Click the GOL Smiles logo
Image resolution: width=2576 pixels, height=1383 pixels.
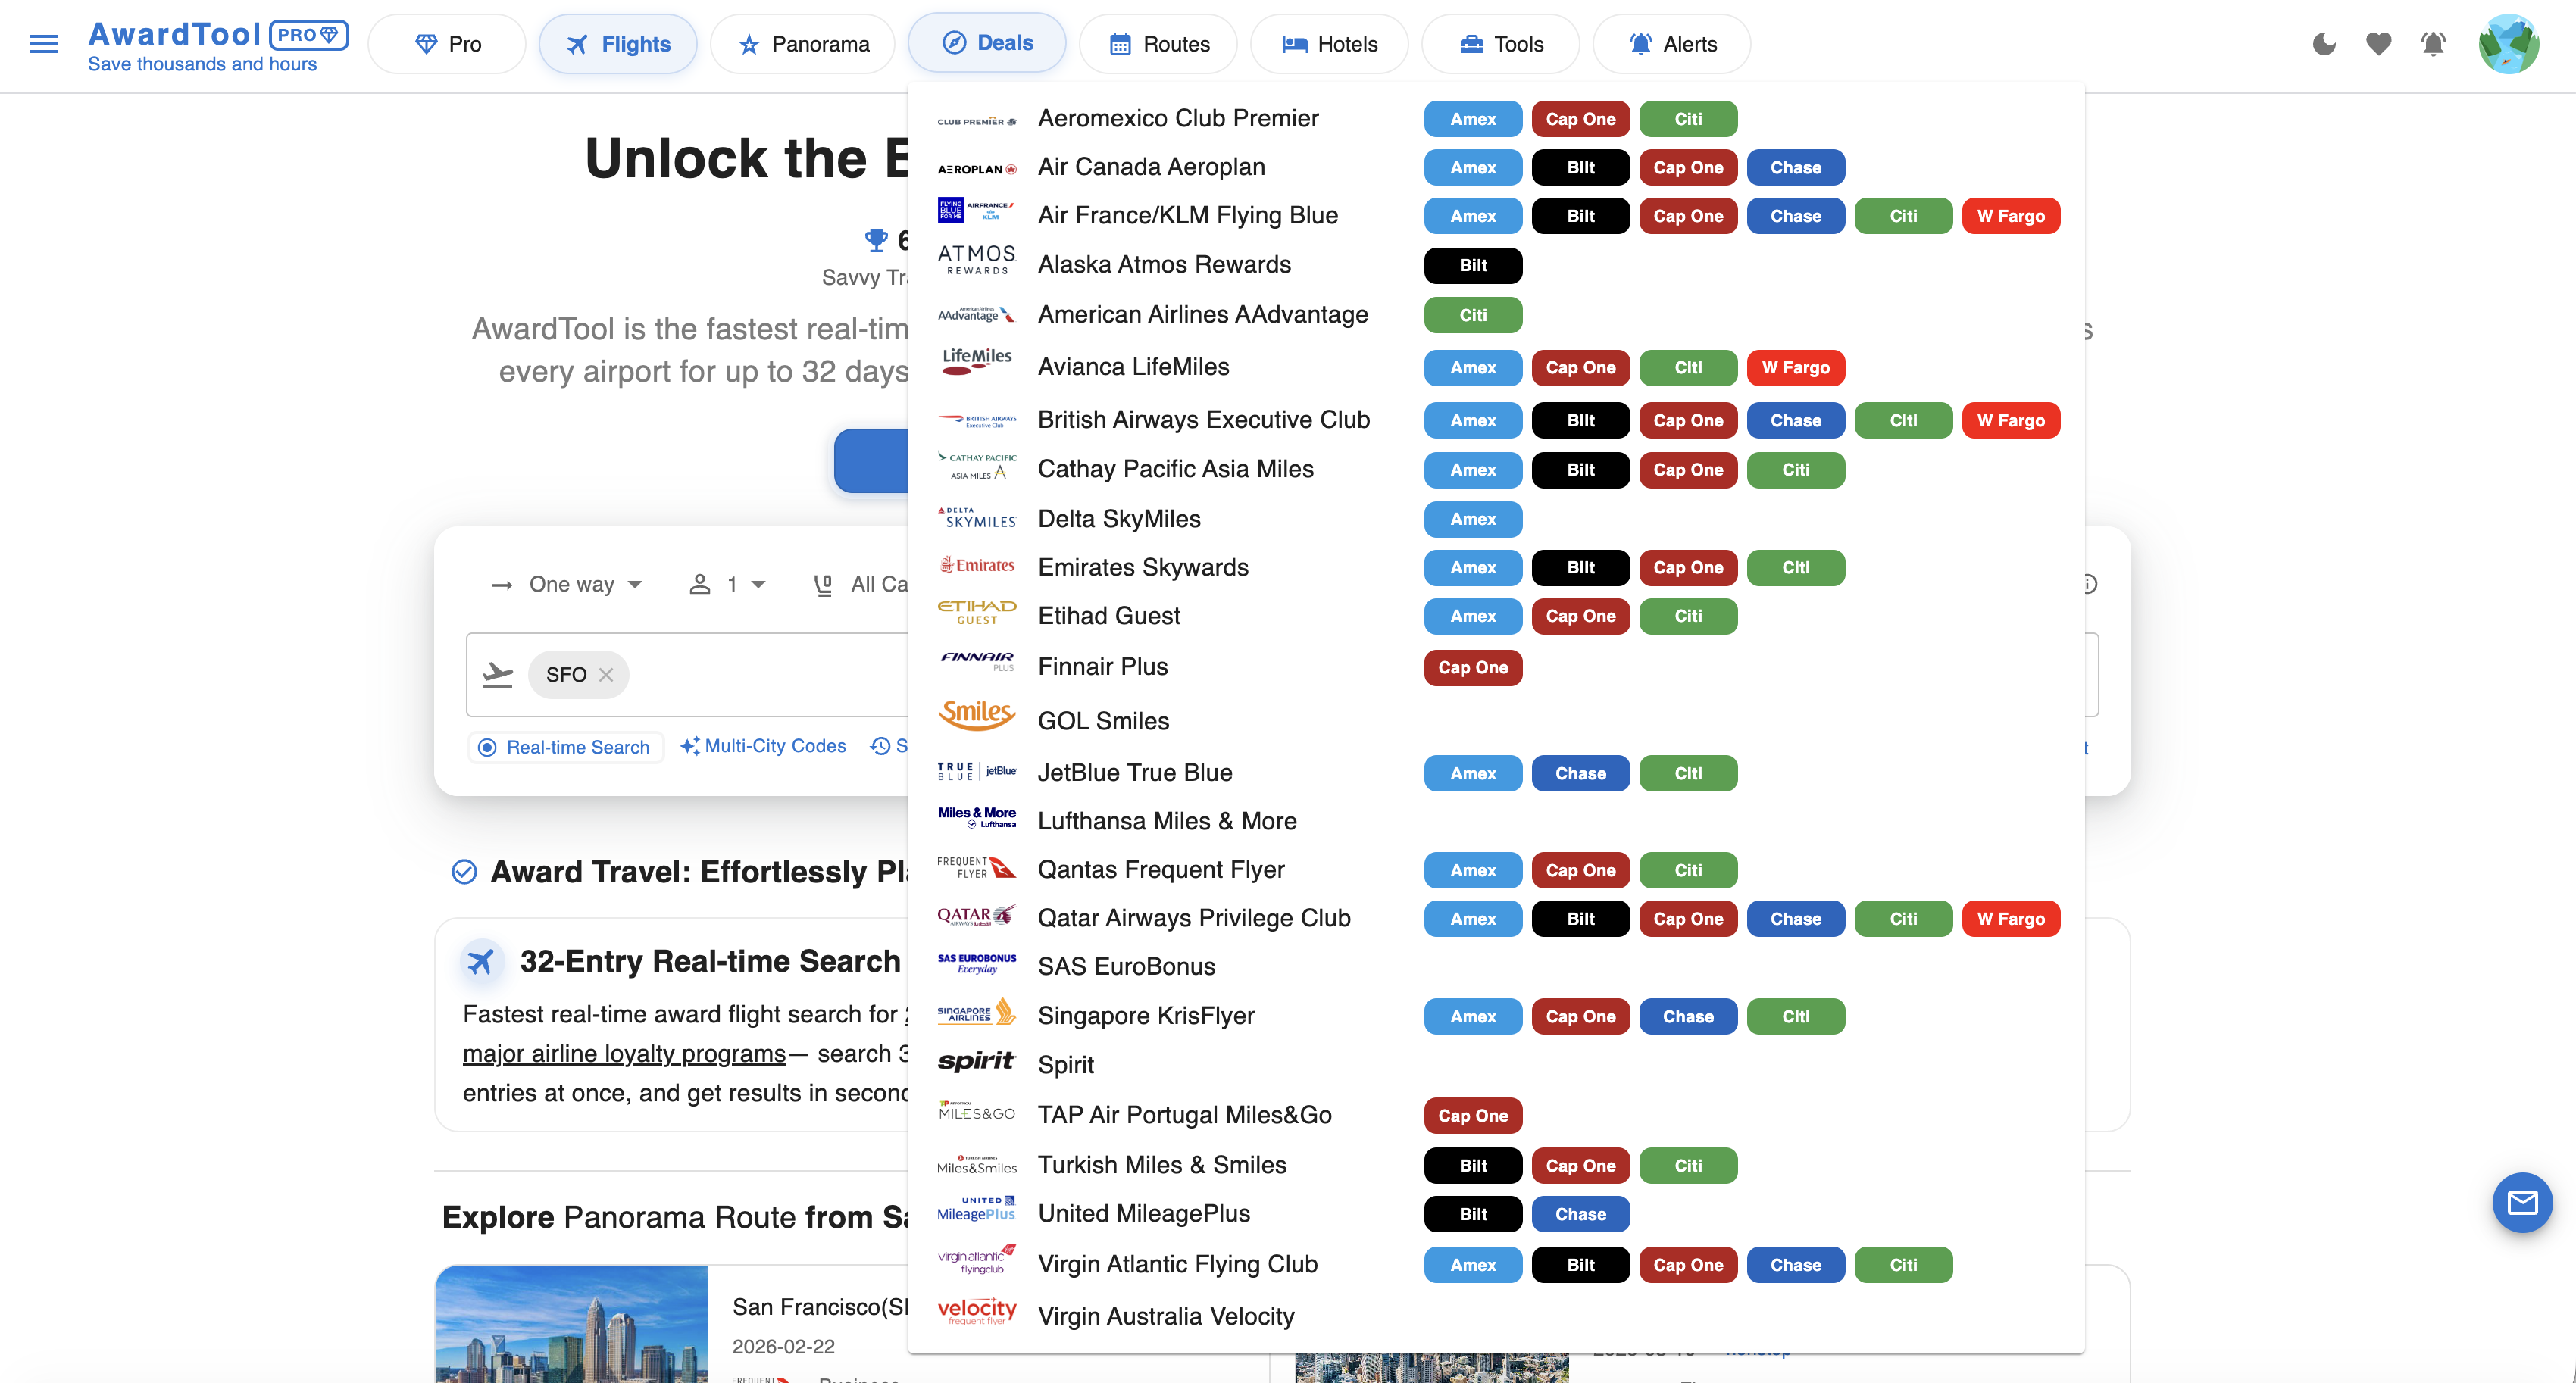click(977, 715)
